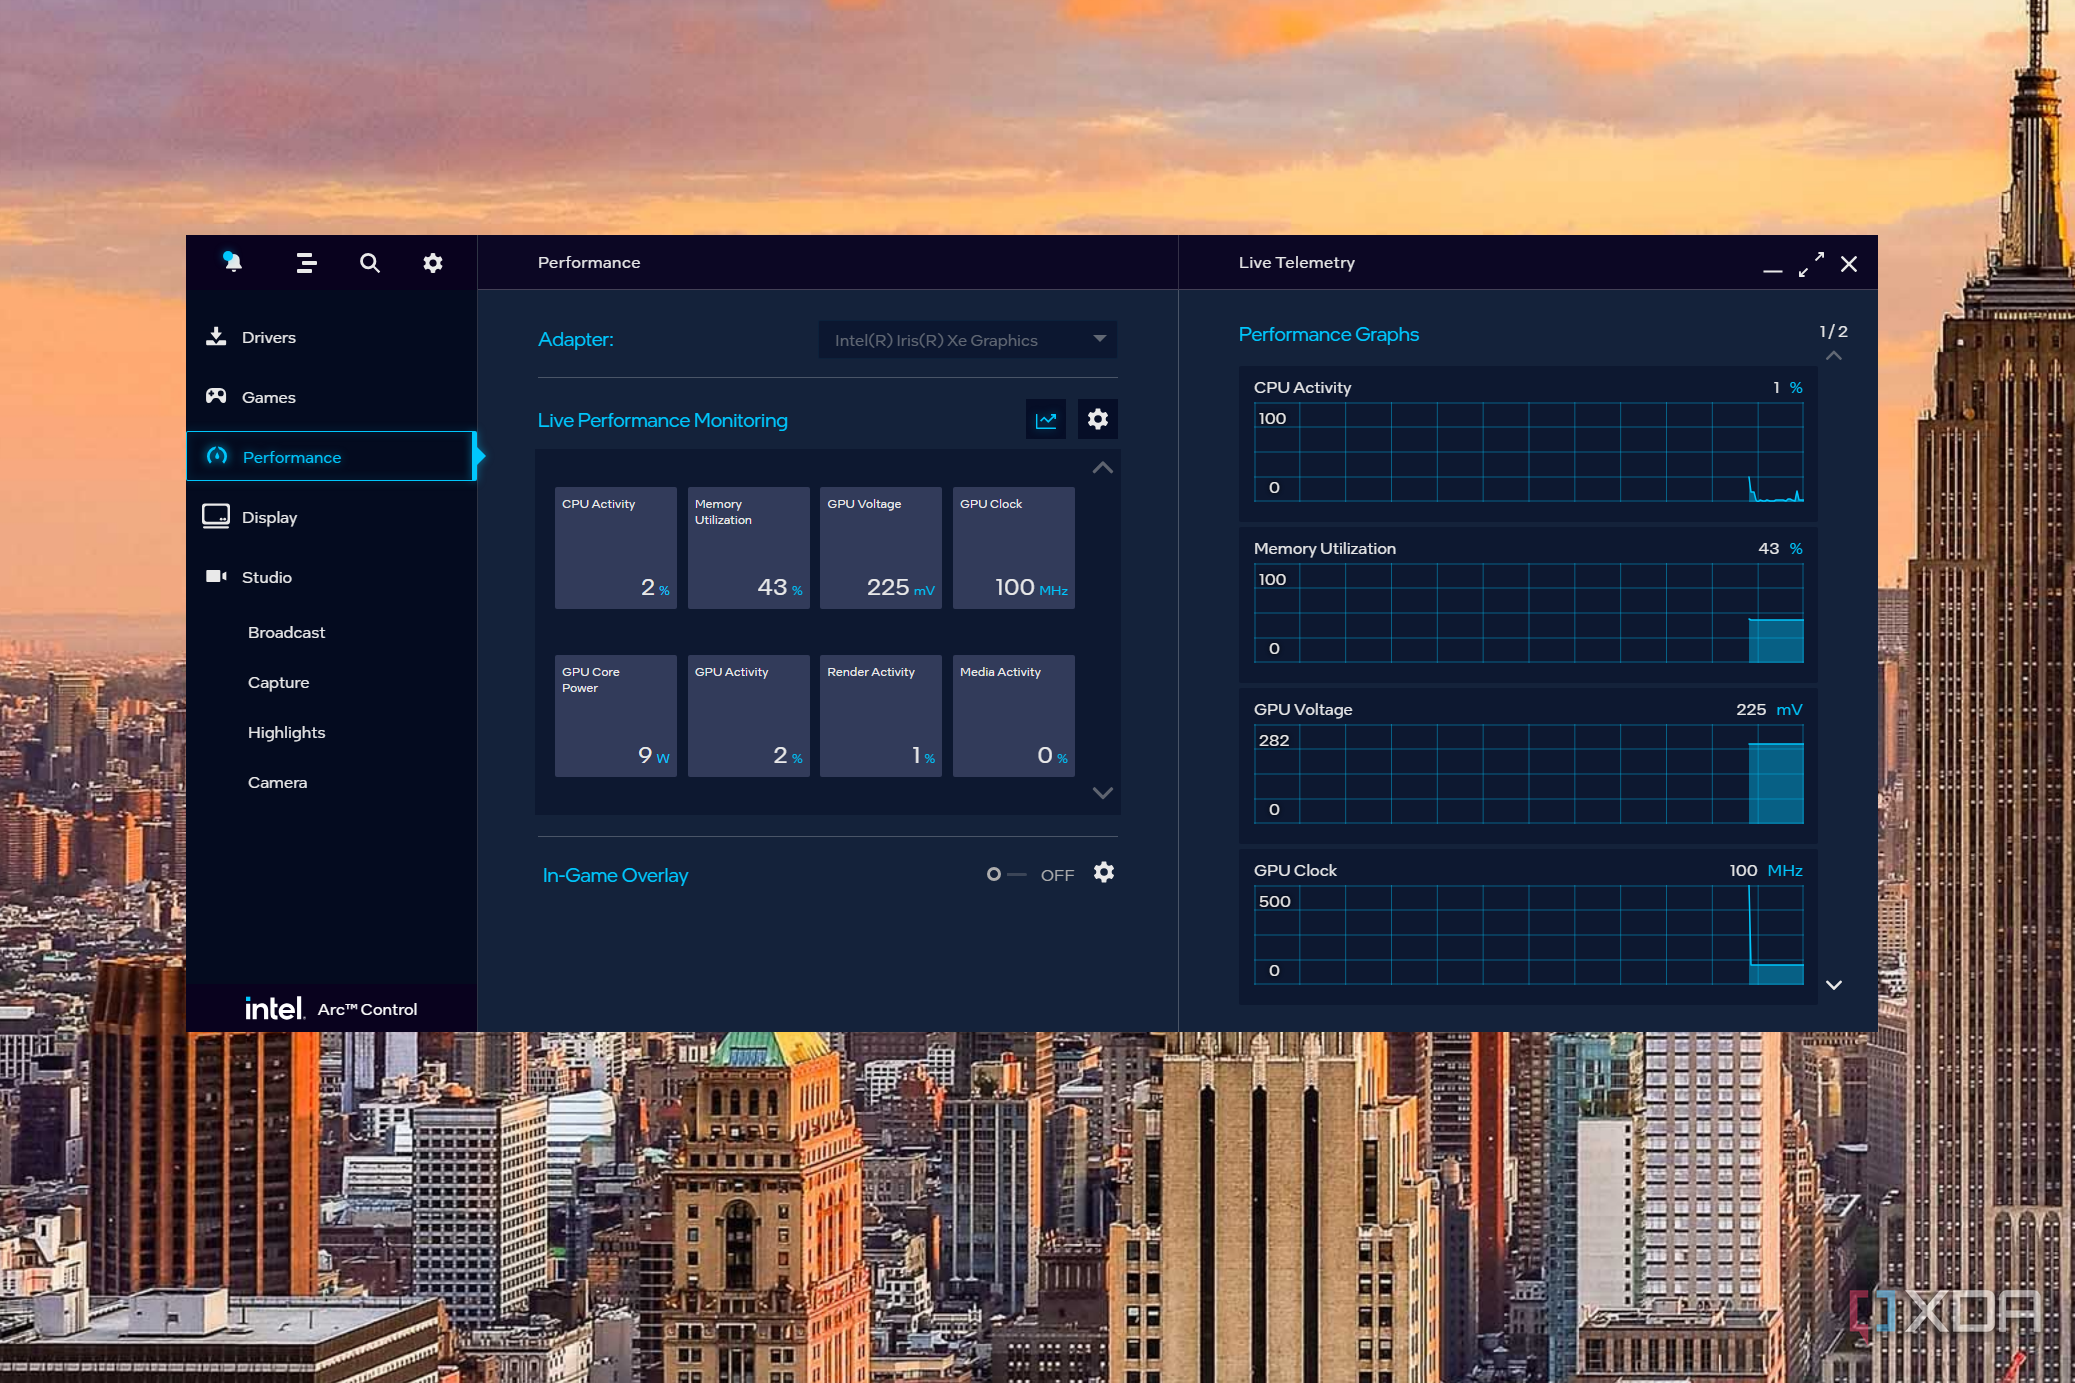
Task: Toggle the In-Game Overlay switch
Action: click(1006, 874)
